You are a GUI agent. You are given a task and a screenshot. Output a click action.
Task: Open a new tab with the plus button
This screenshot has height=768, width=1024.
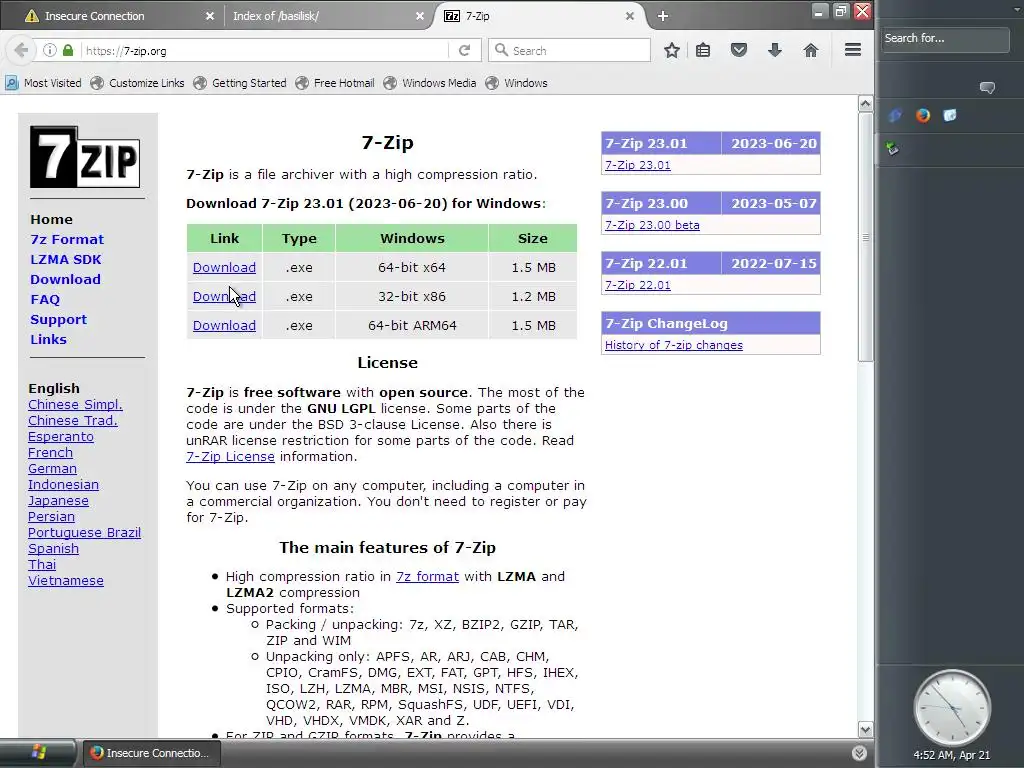pyautogui.click(x=663, y=16)
